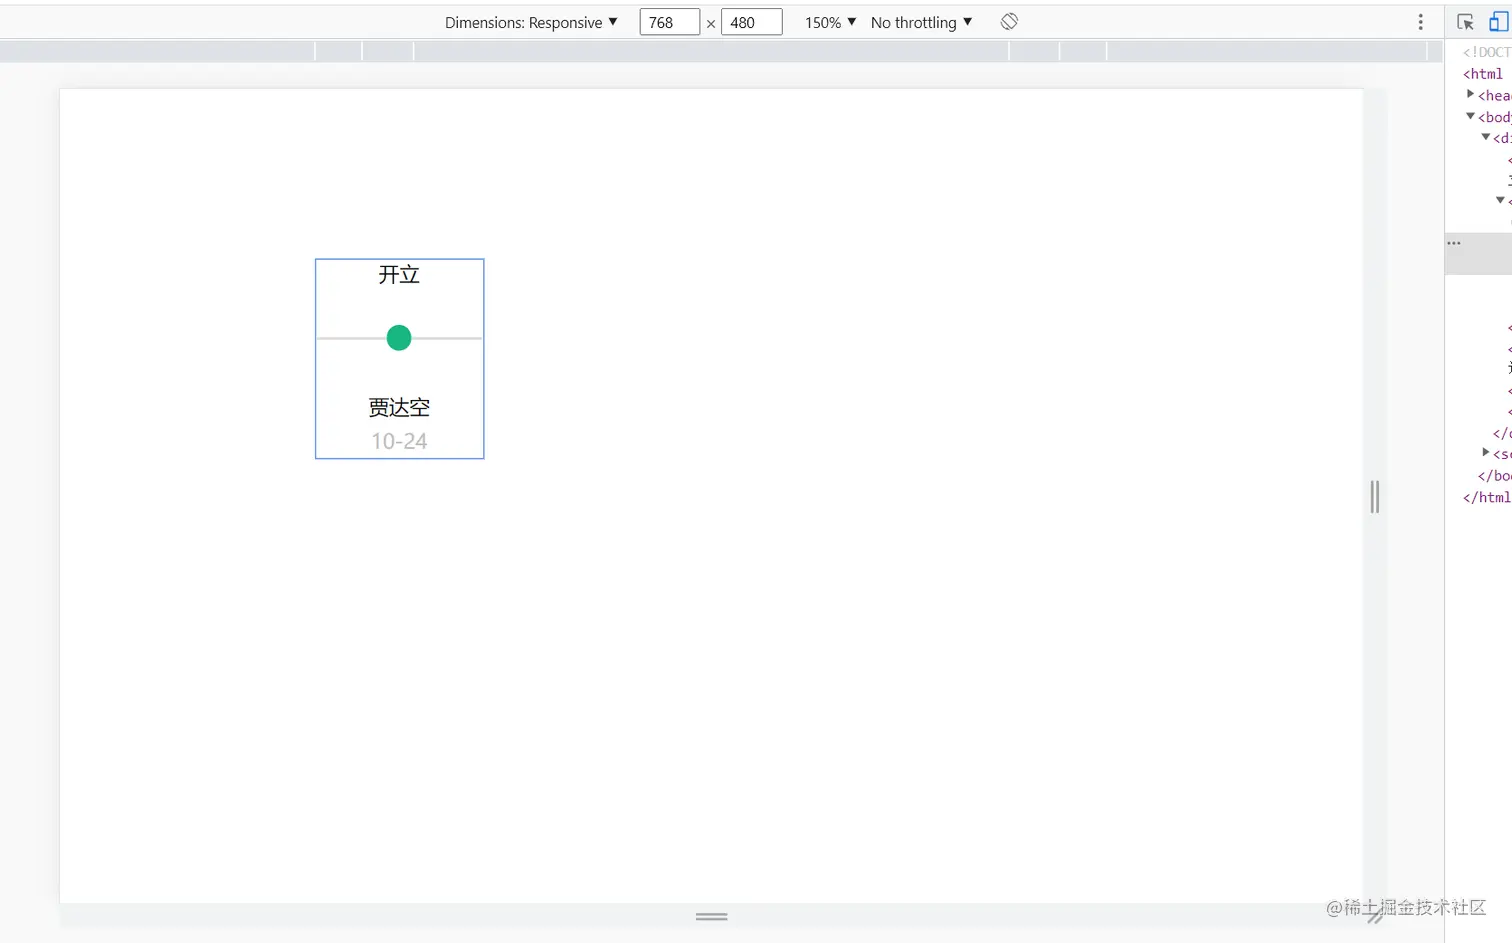Click the three-dot device toolbar options icon
The image size is (1512, 943).
1421,21
